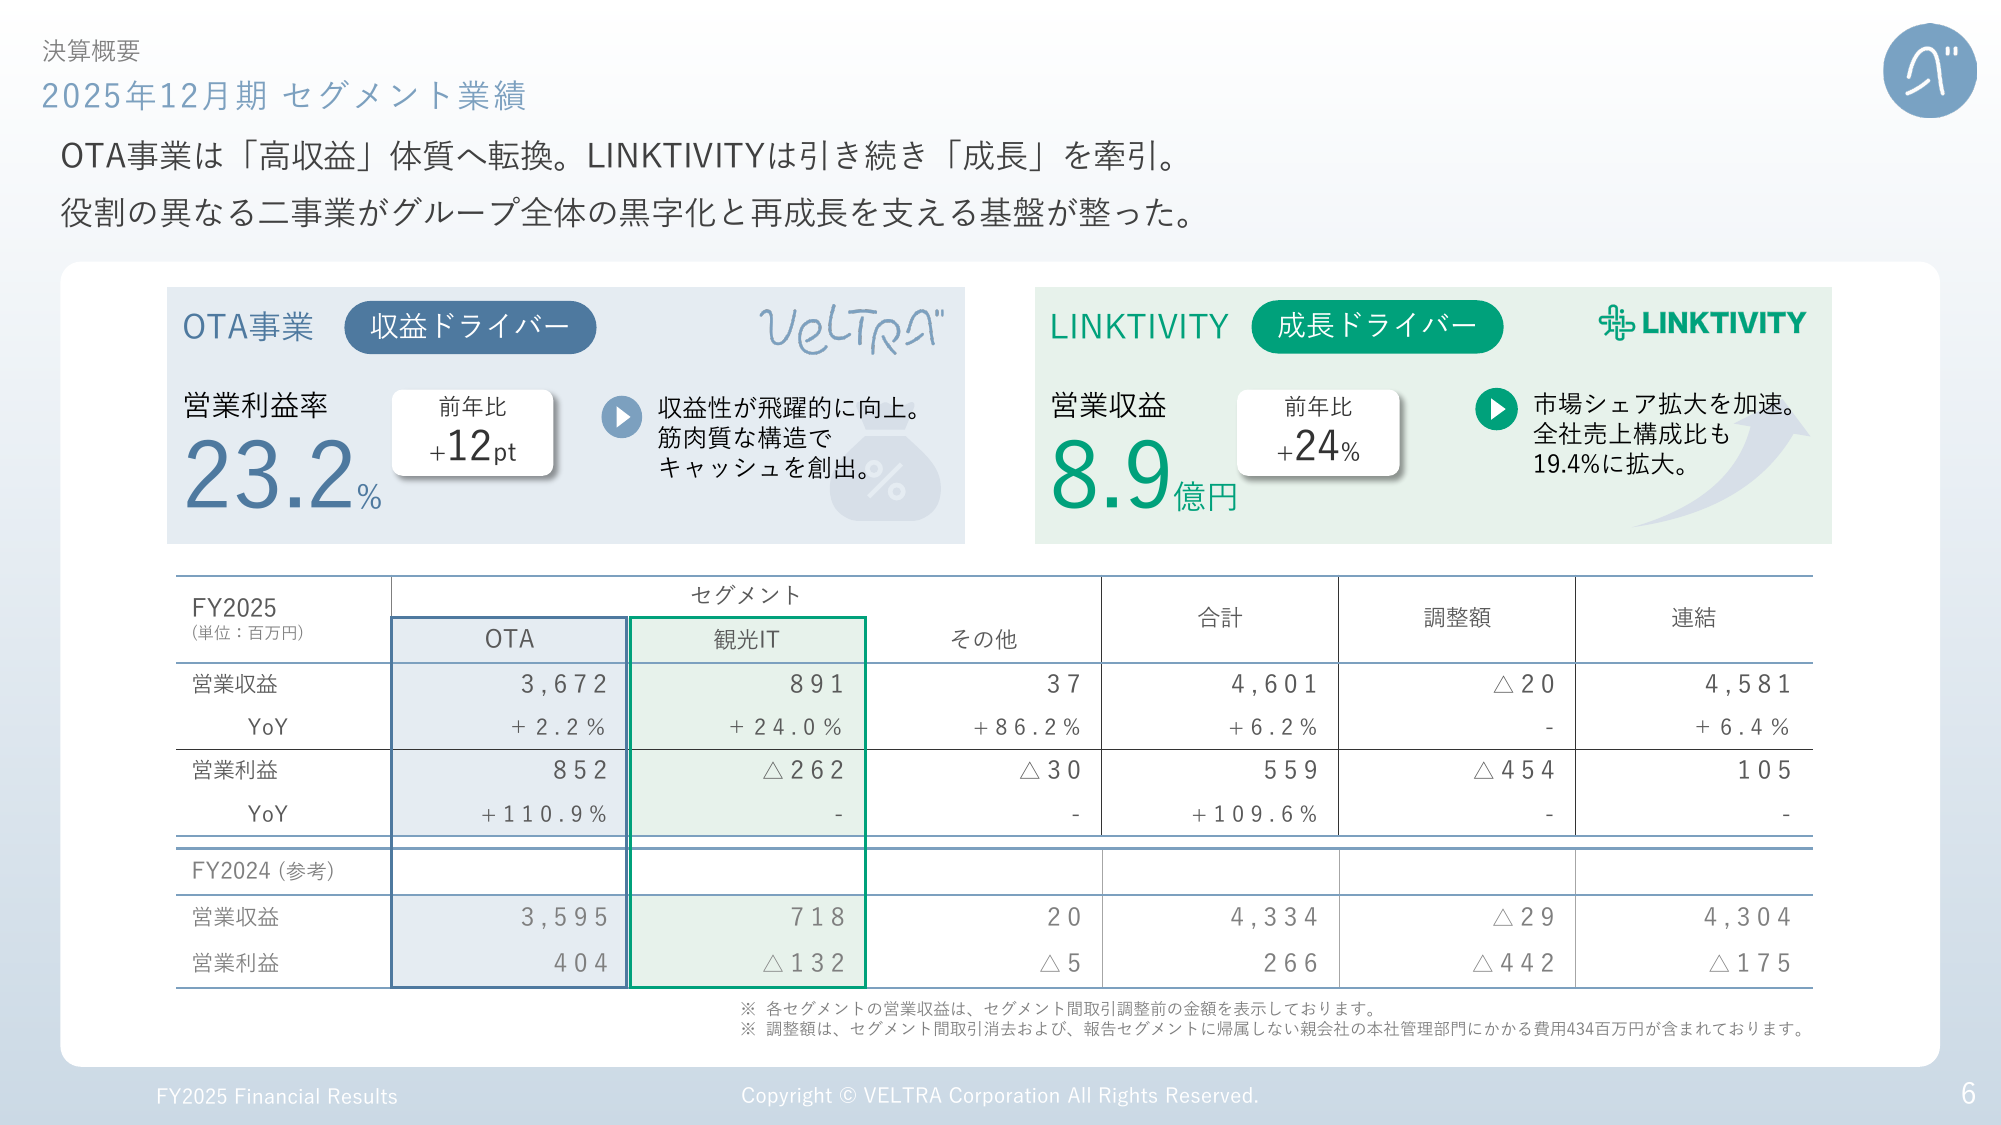Select the OTA column header
This screenshot has height=1125, width=2001.
pyautogui.click(x=509, y=639)
